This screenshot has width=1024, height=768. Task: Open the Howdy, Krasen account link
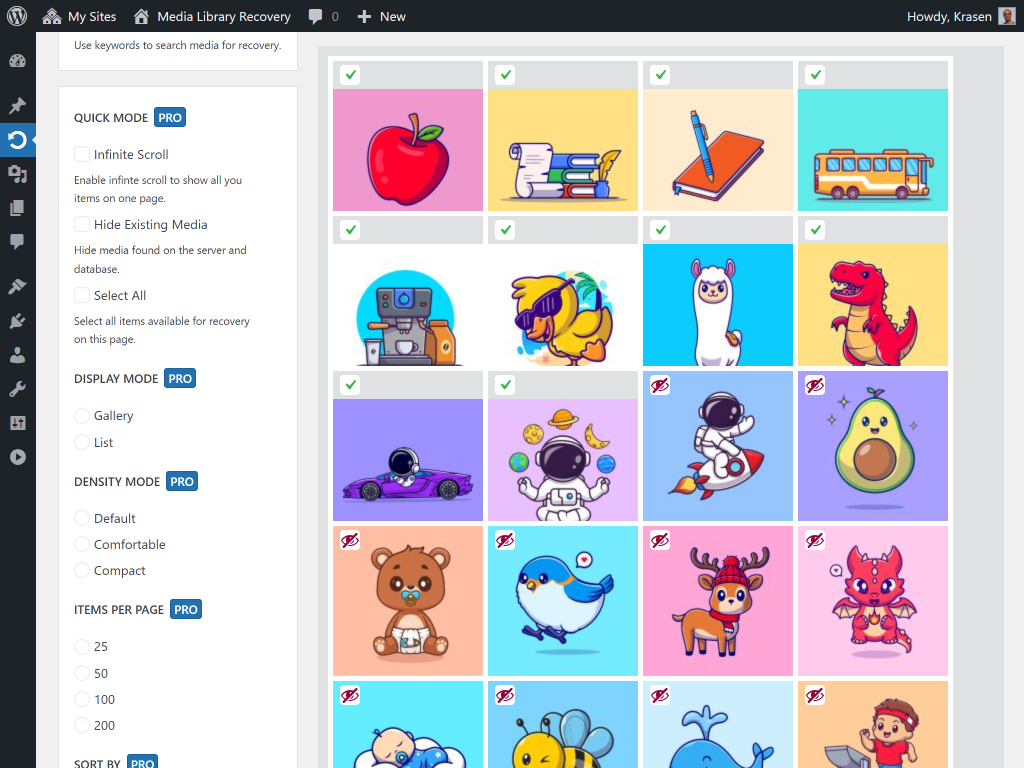948,16
